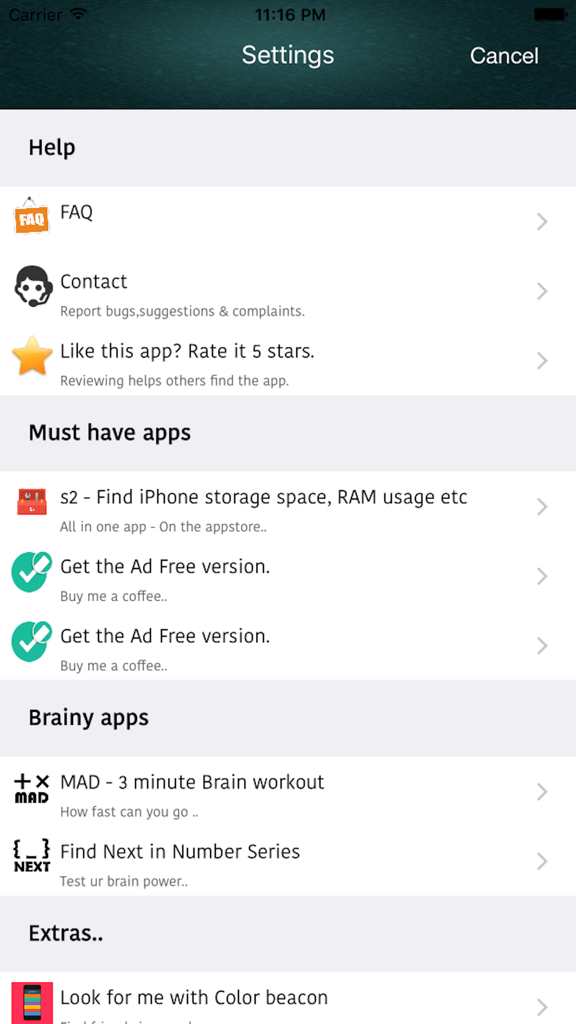Expand the Contact row via its chevron
The image size is (576, 1024).
[x=542, y=291]
